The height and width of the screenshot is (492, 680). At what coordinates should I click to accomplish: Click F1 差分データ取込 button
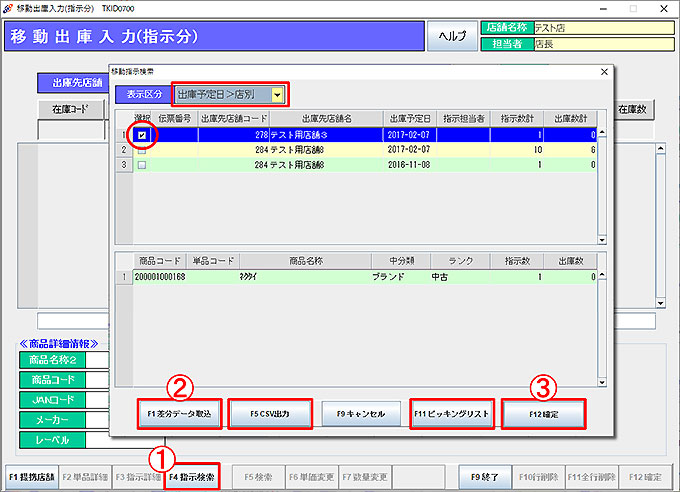(x=179, y=414)
